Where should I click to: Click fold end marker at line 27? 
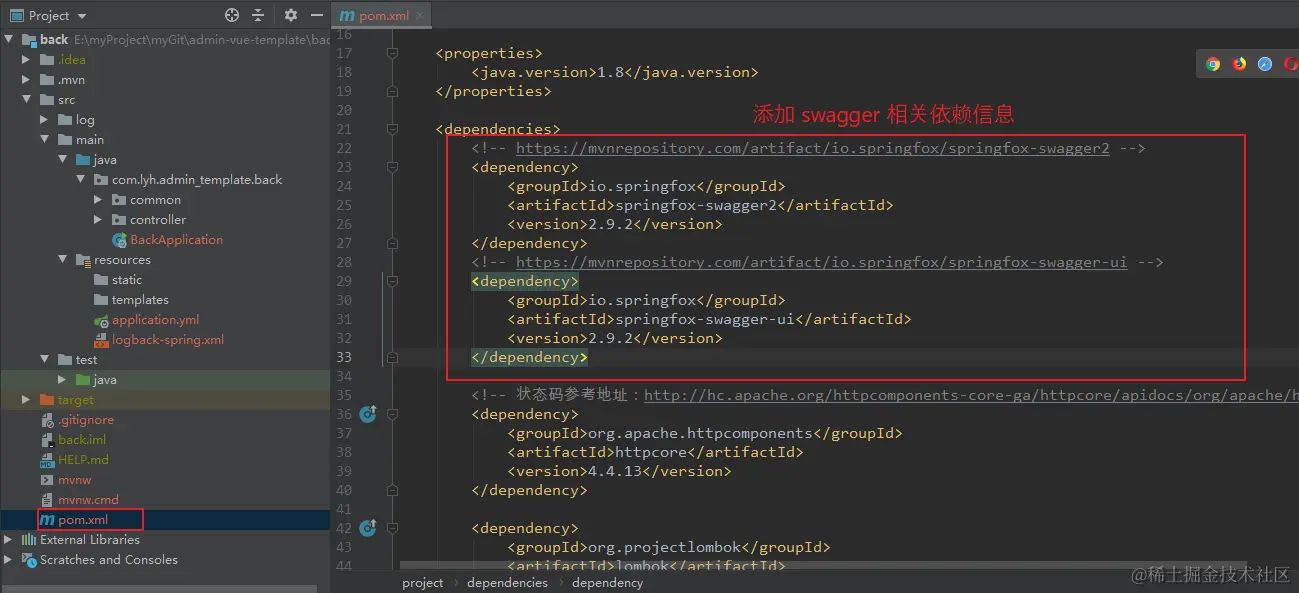pyautogui.click(x=393, y=243)
